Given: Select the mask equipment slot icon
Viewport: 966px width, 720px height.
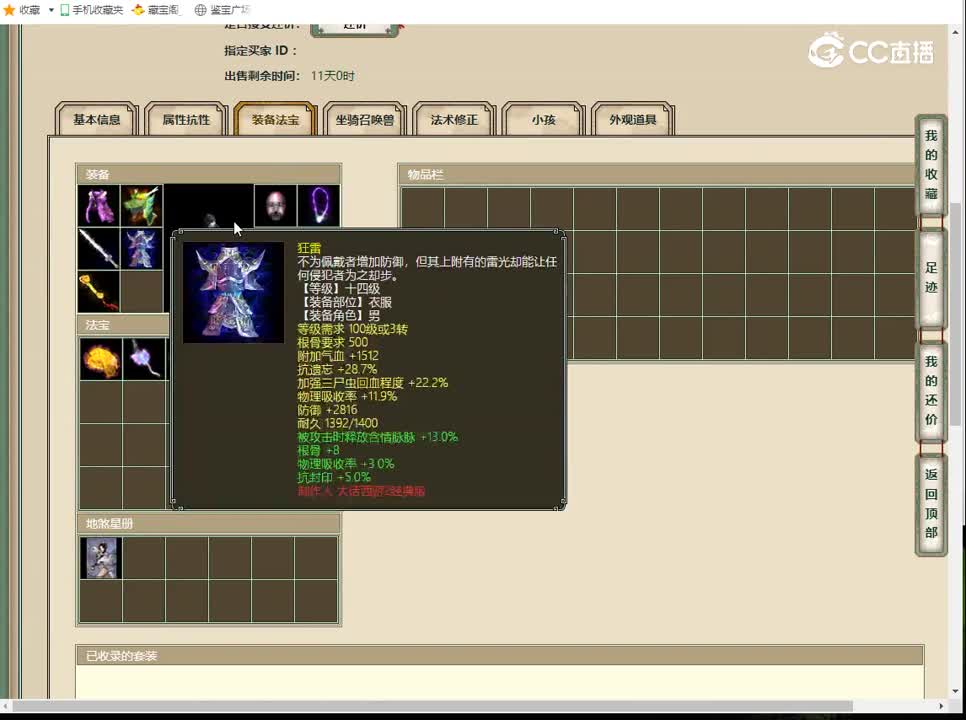Looking at the screenshot, I should (274, 204).
